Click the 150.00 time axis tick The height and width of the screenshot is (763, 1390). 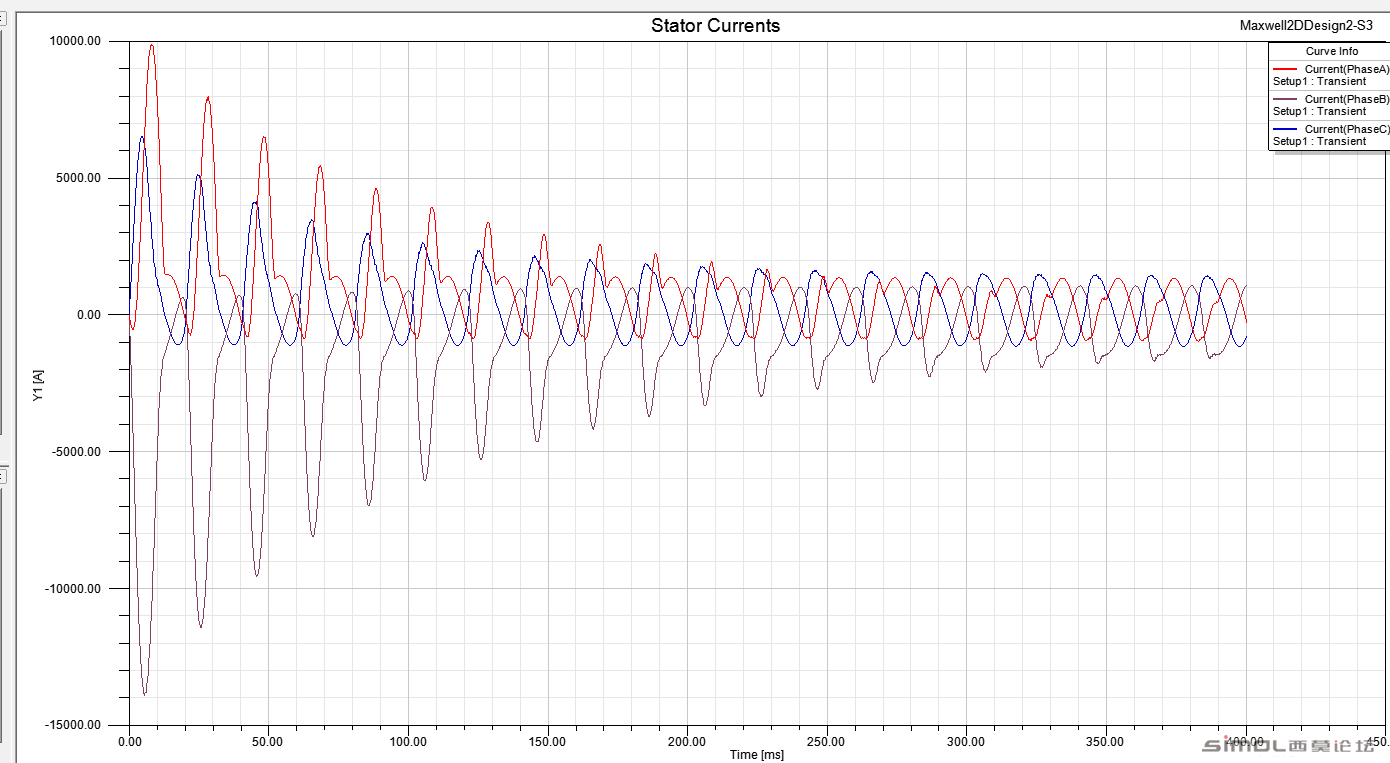[x=547, y=742]
